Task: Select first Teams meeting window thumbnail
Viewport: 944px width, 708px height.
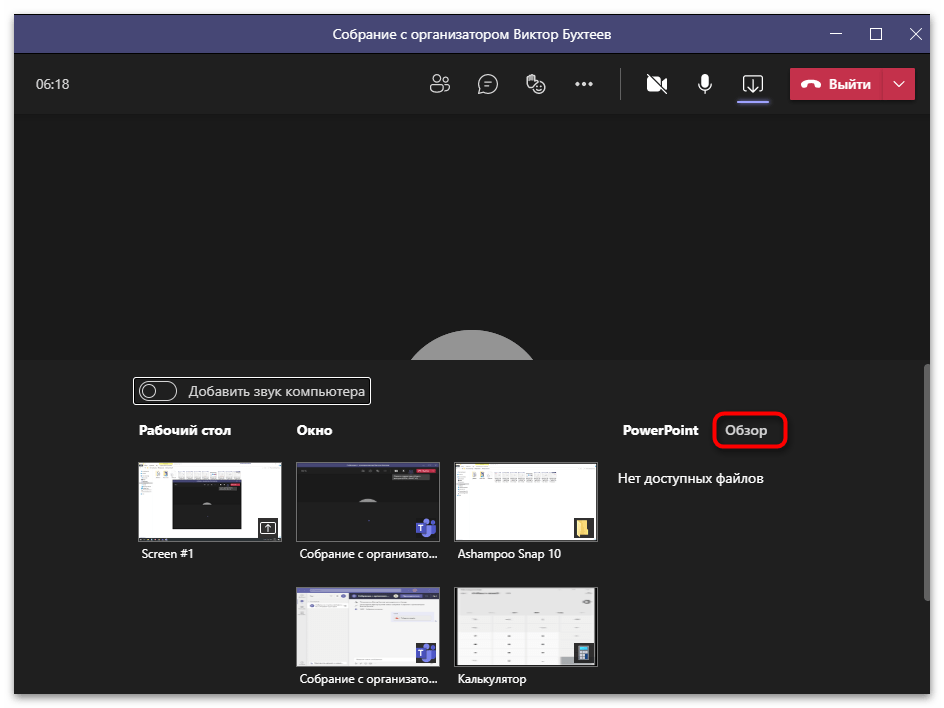Action: (x=368, y=502)
